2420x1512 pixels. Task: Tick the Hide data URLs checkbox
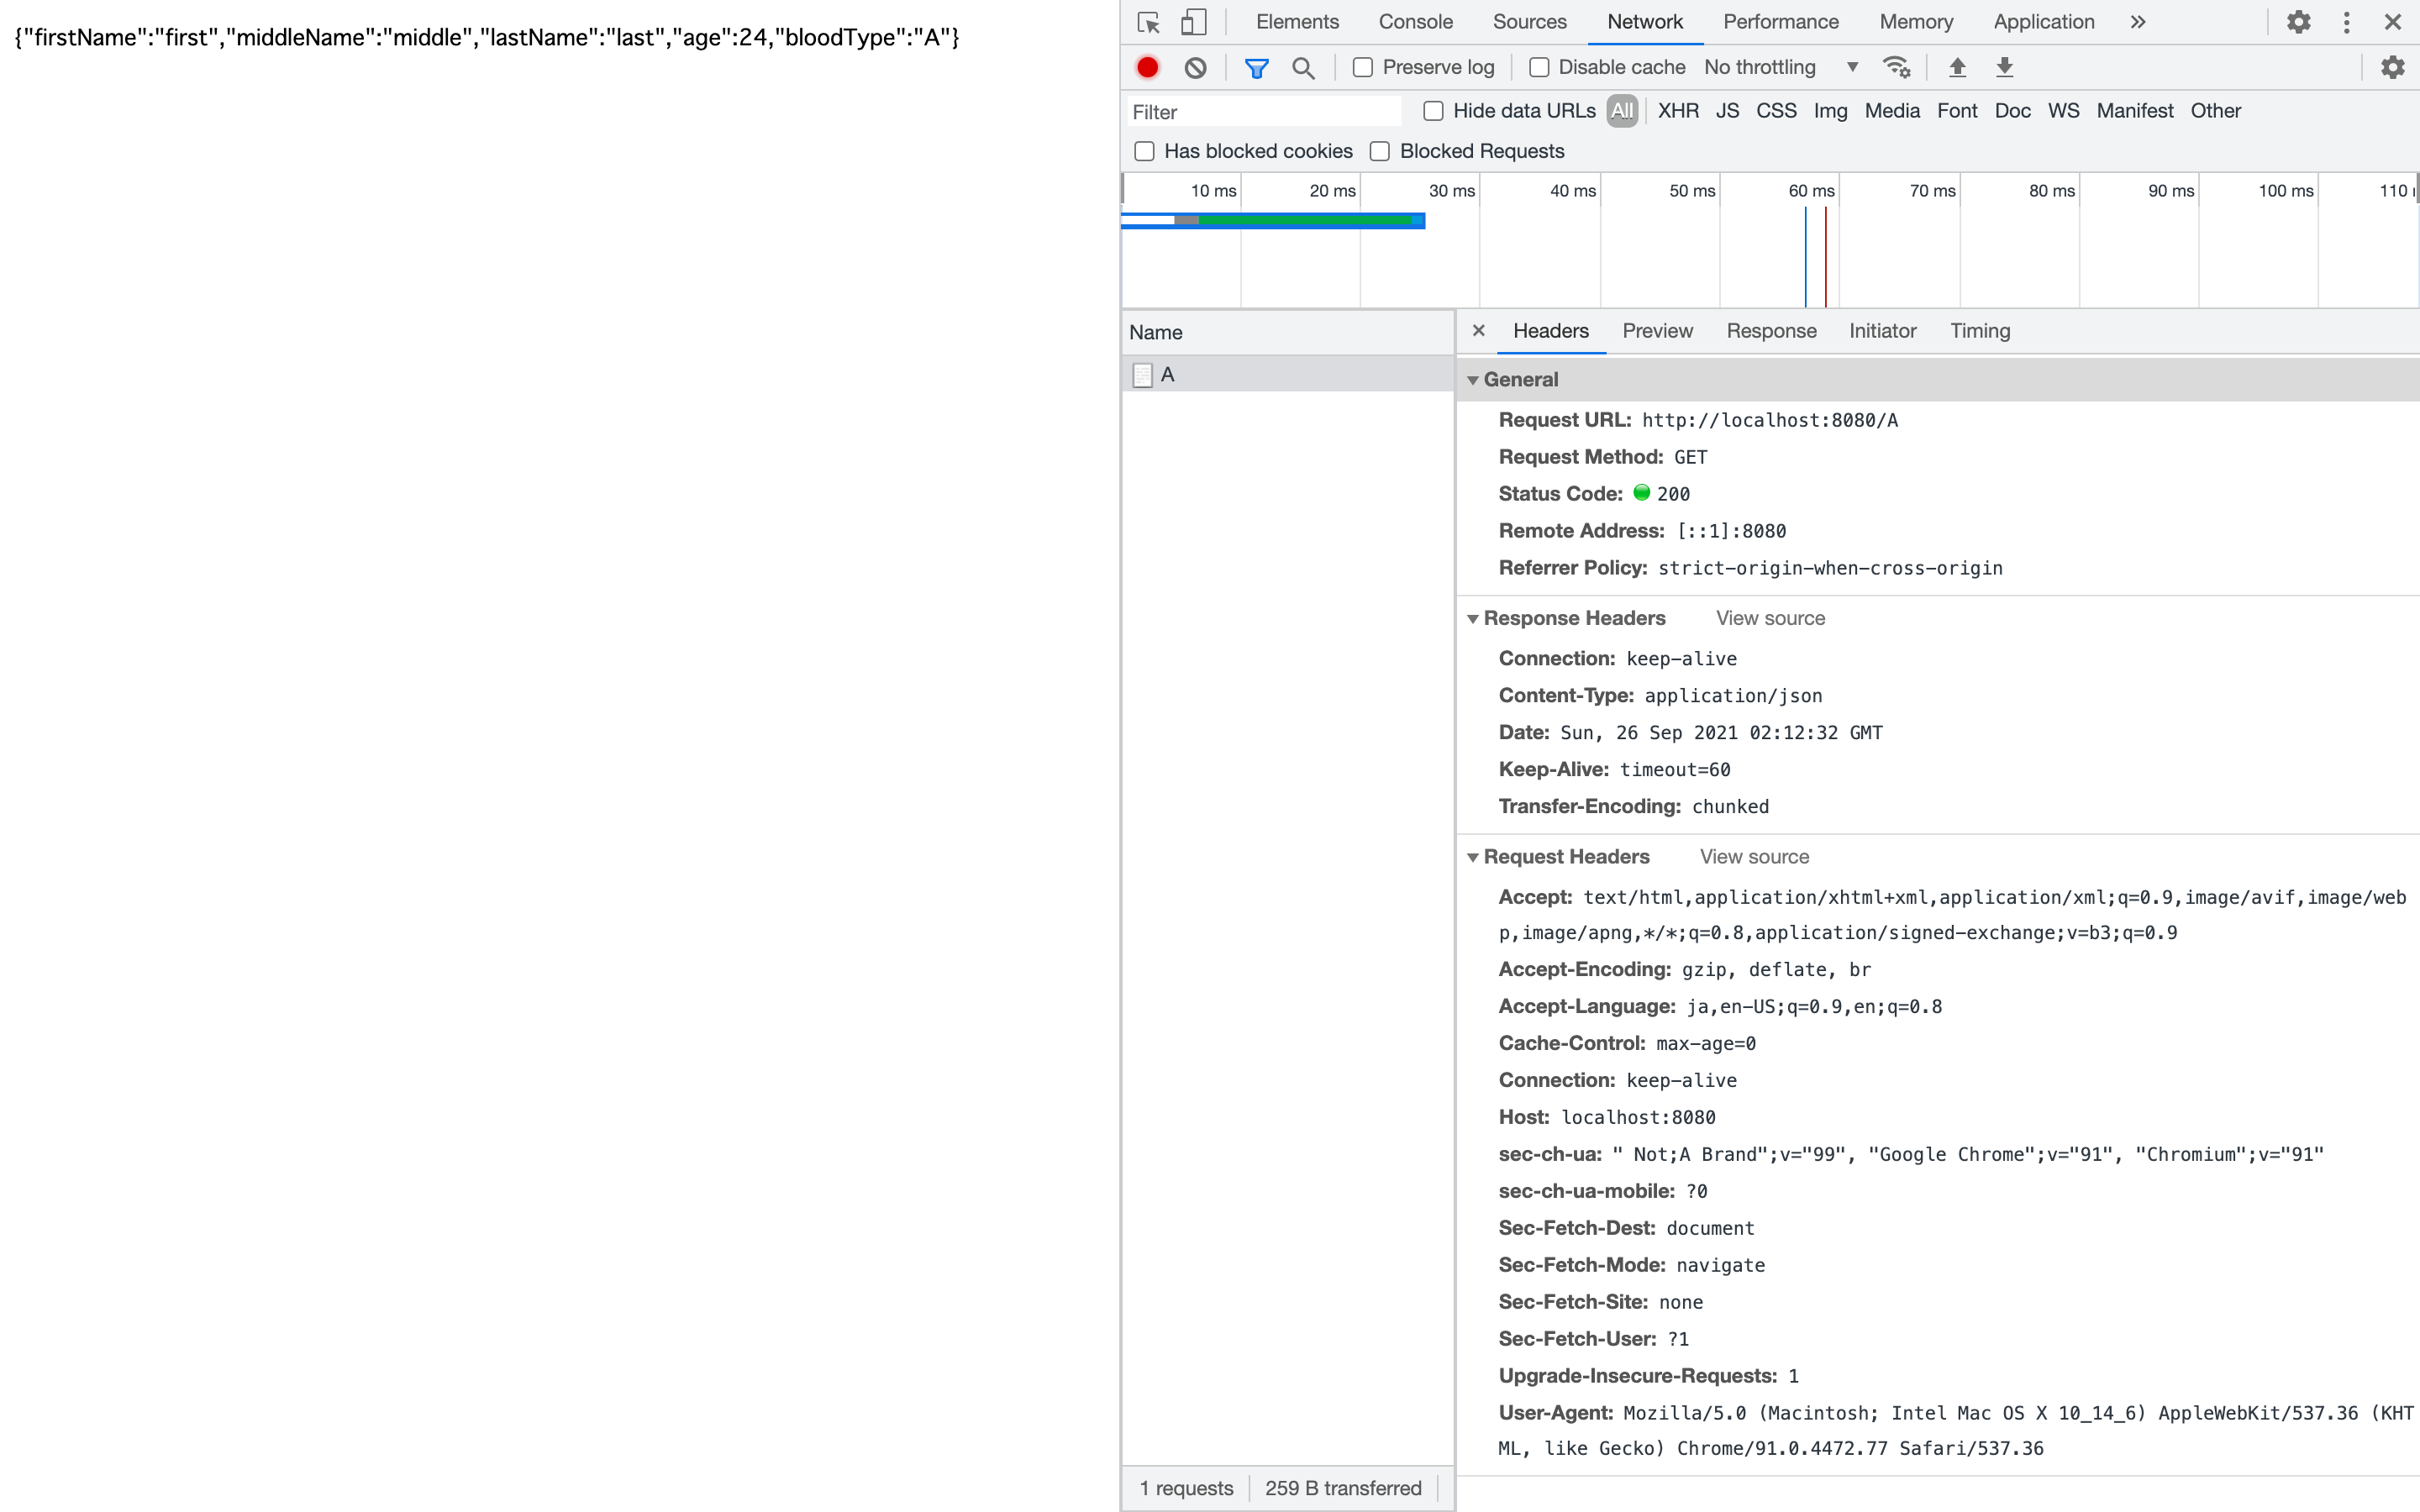pos(1433,111)
